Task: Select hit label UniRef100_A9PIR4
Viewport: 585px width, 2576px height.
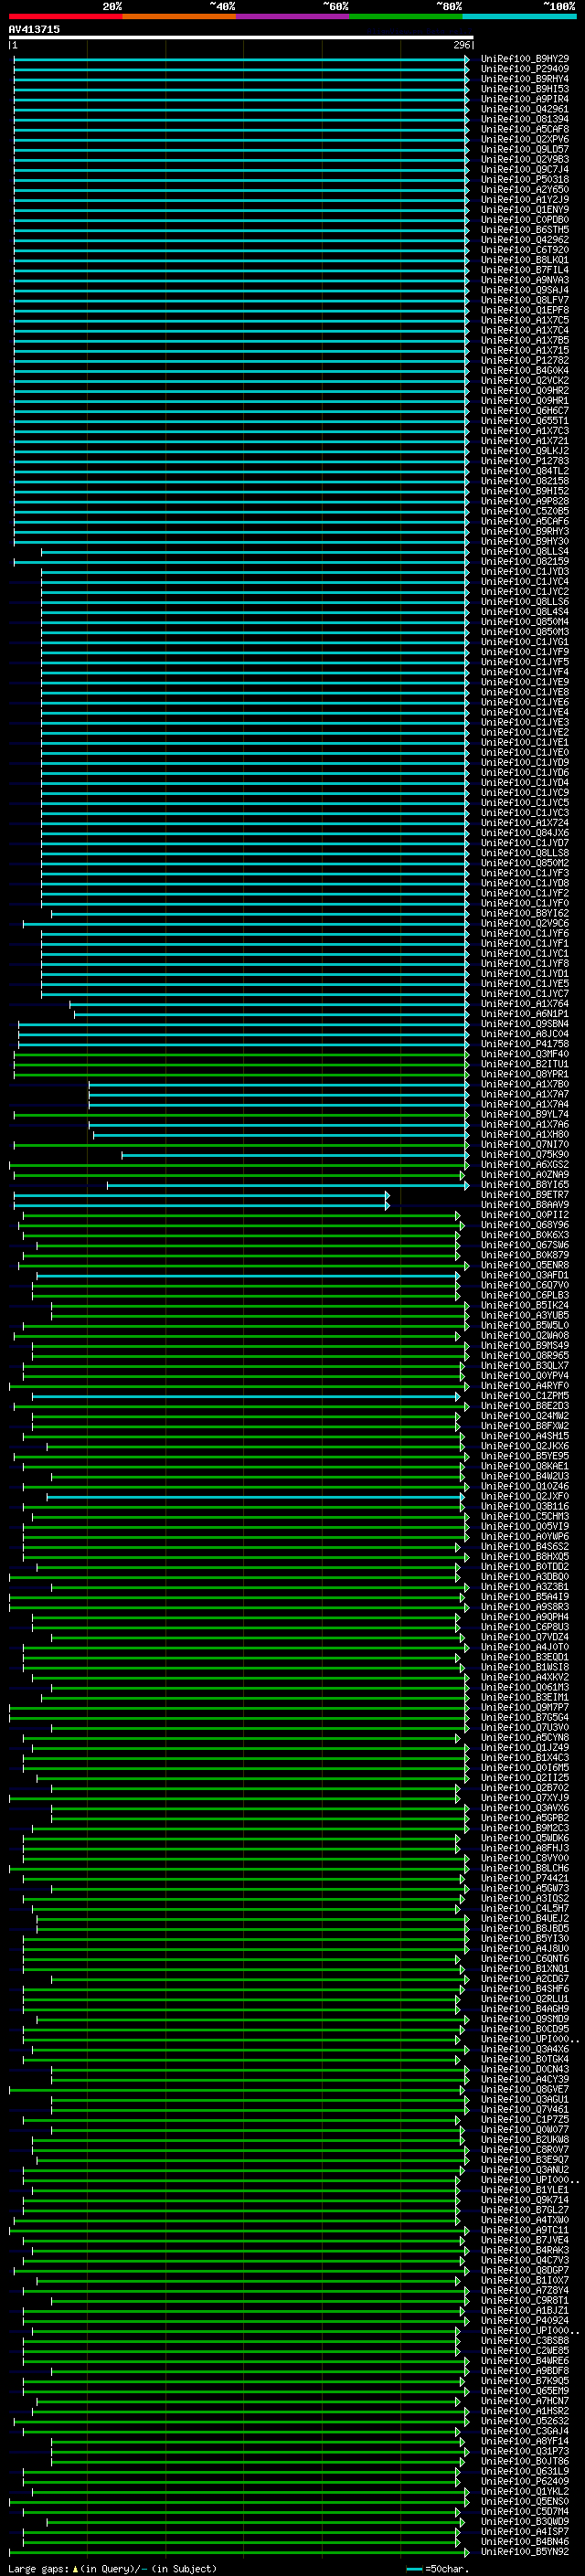Action: pyautogui.click(x=525, y=99)
